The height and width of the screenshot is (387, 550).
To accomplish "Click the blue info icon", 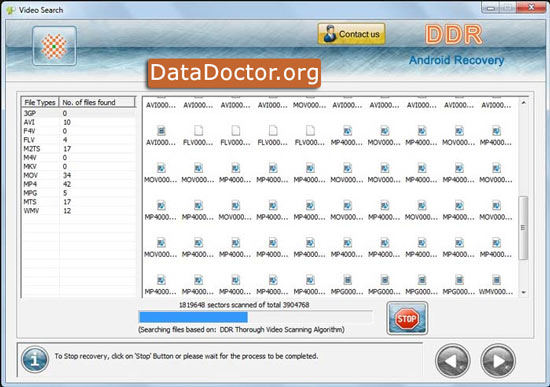I will point(35,360).
